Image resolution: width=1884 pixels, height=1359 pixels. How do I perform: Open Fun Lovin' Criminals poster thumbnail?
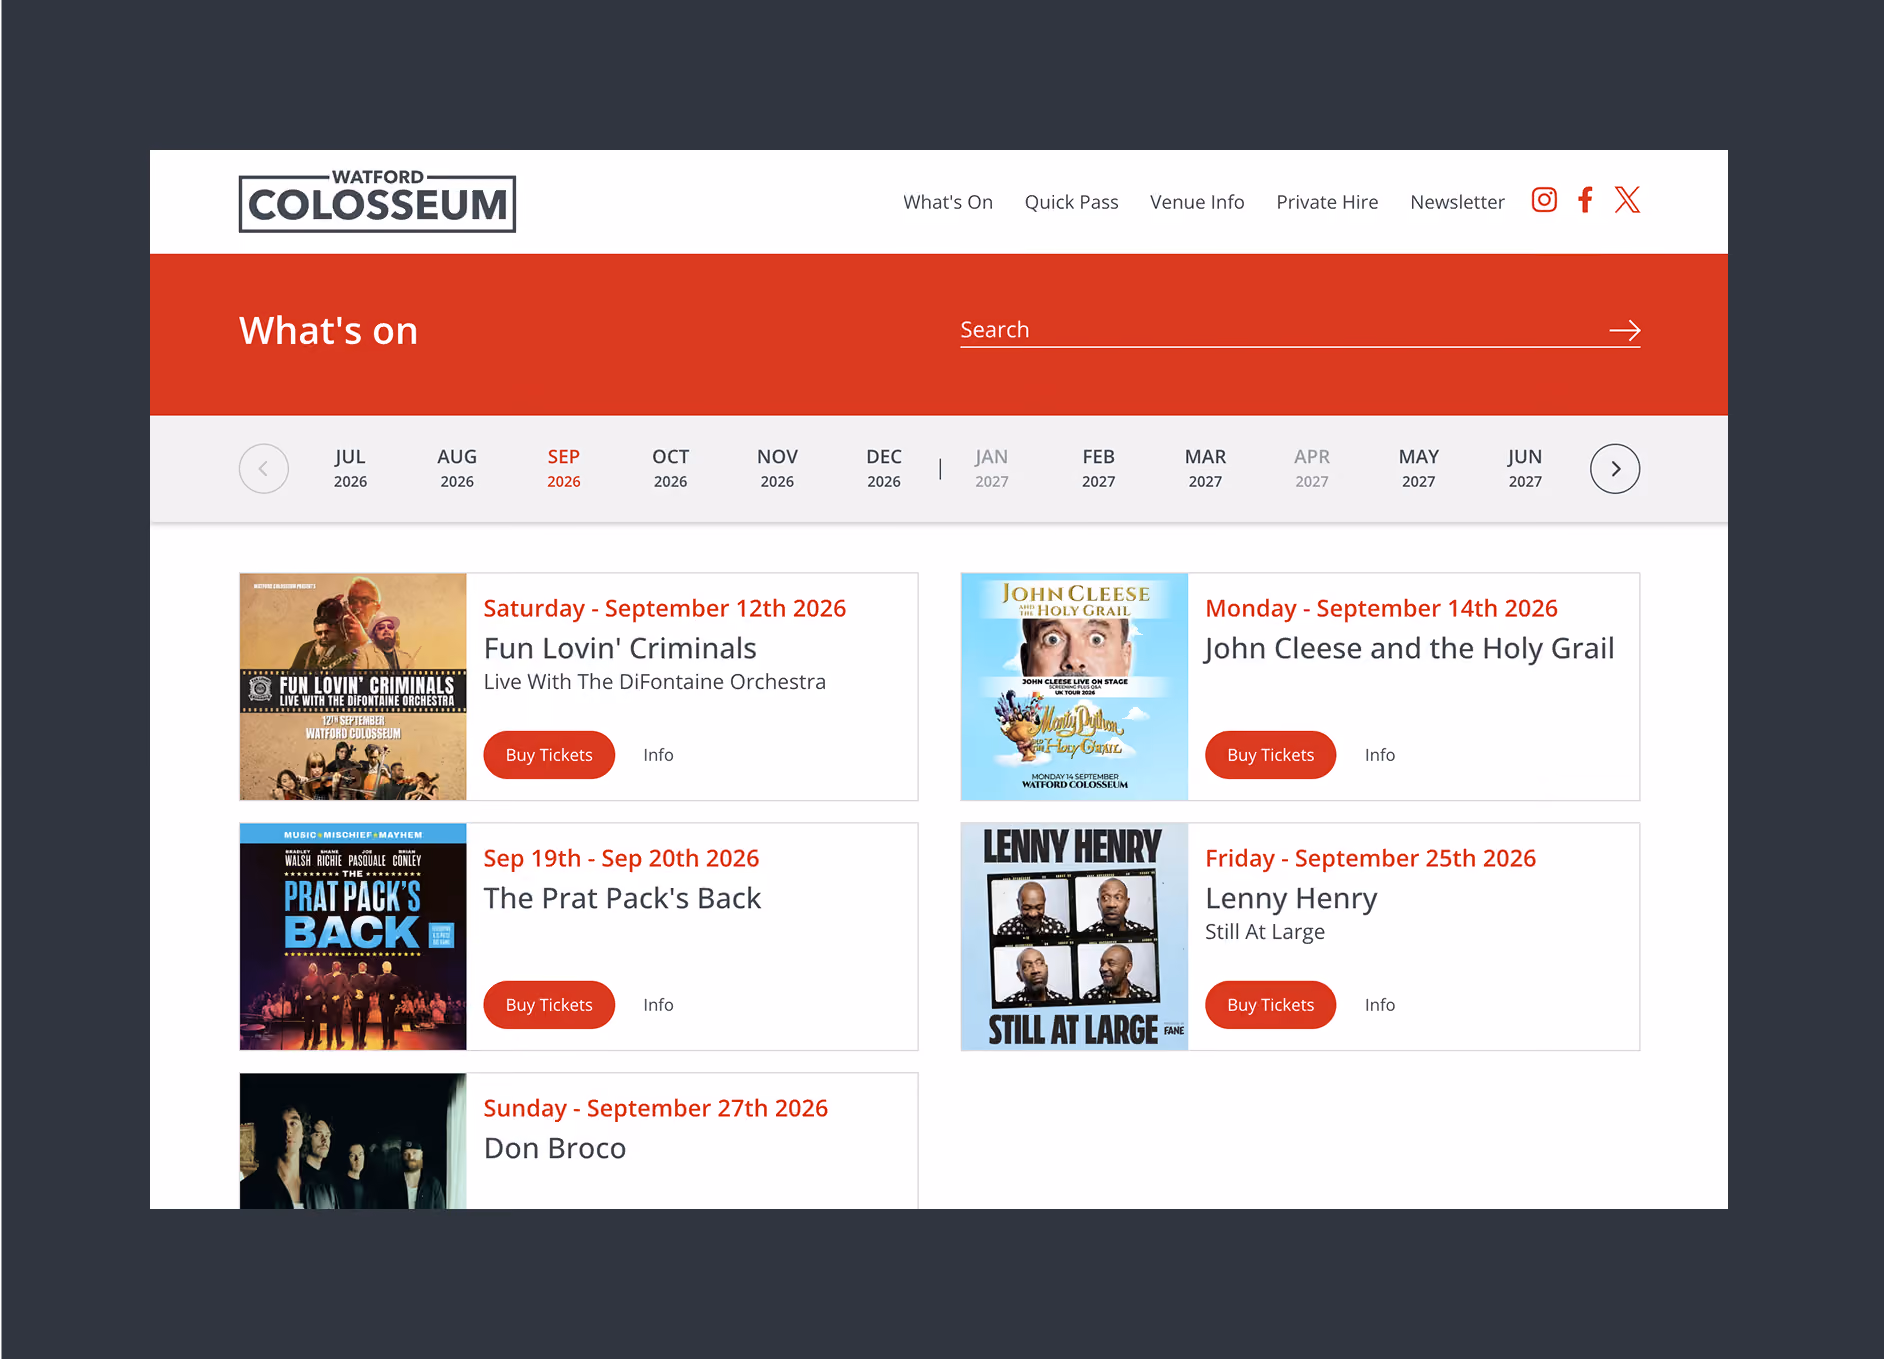(x=353, y=686)
